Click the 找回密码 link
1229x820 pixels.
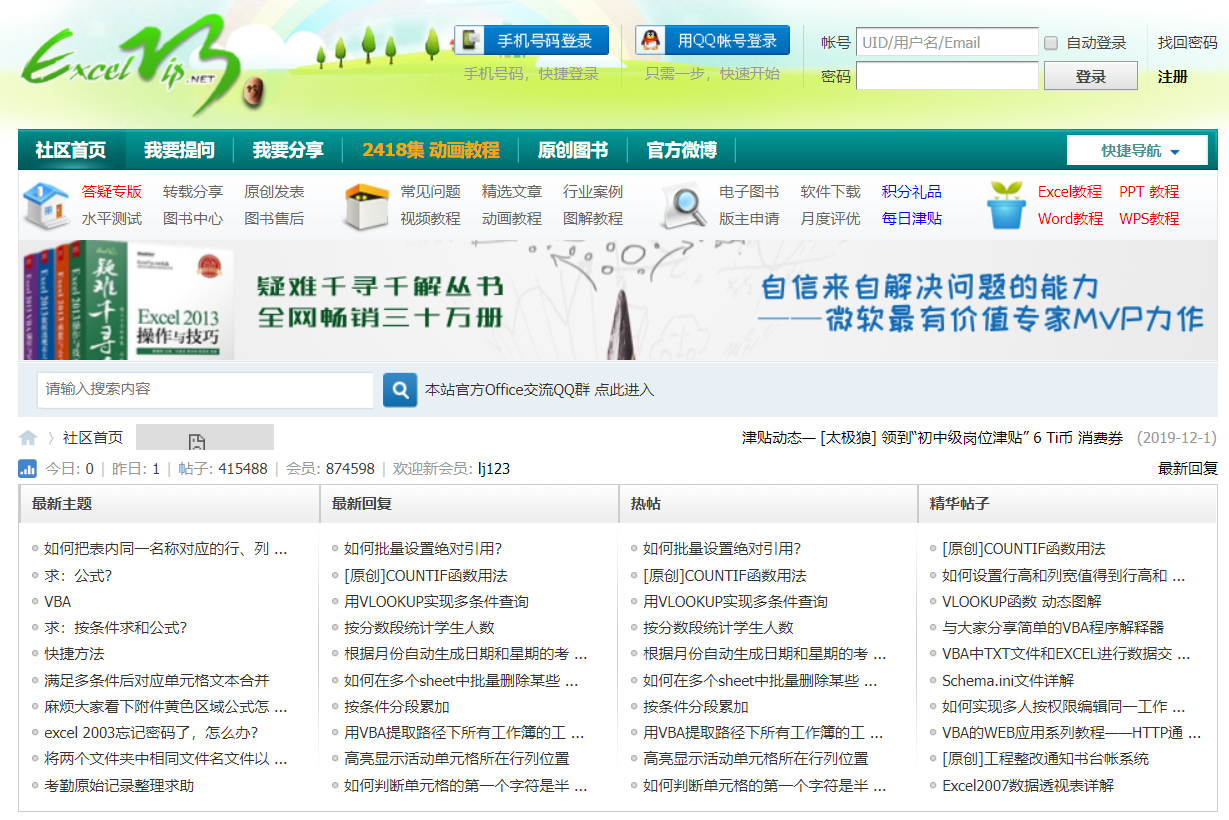pyautogui.click(x=1188, y=43)
